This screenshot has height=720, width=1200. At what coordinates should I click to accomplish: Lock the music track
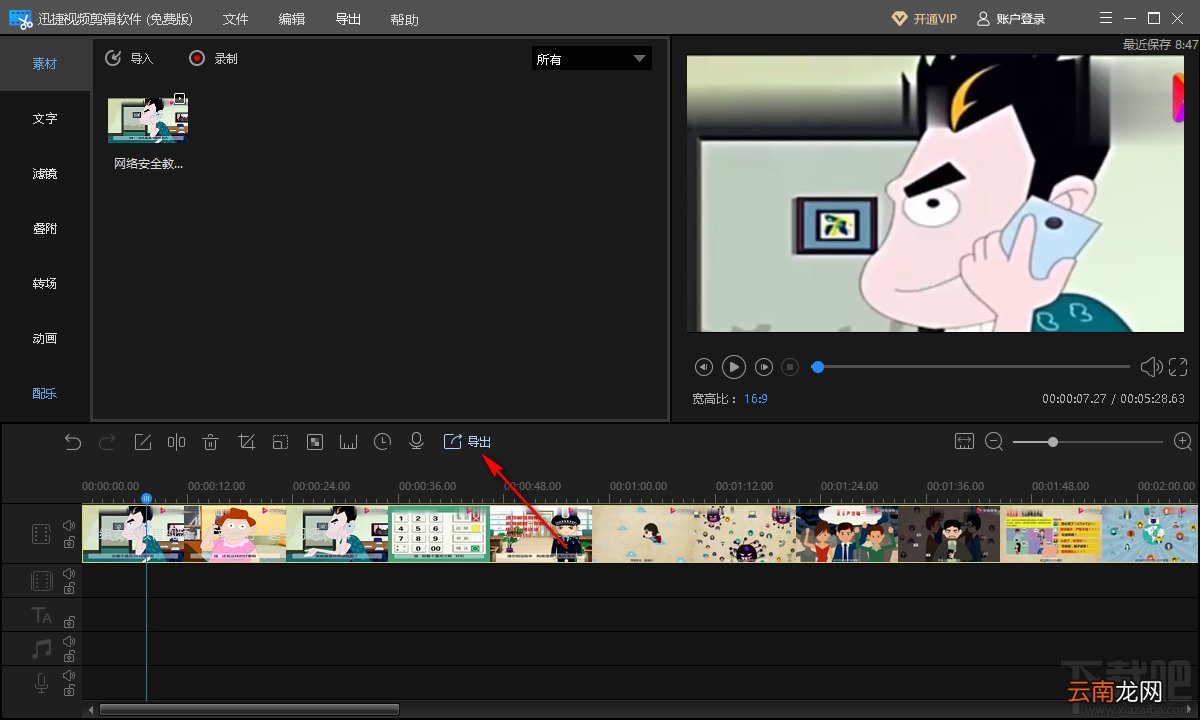click(x=69, y=657)
